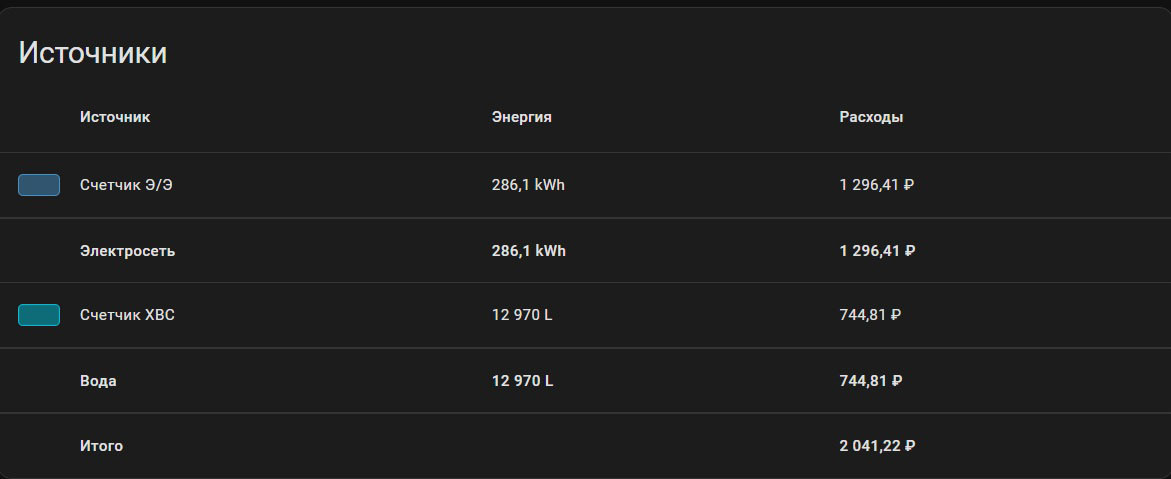Click the Энергия column header
1171x479 pixels.
coord(521,117)
